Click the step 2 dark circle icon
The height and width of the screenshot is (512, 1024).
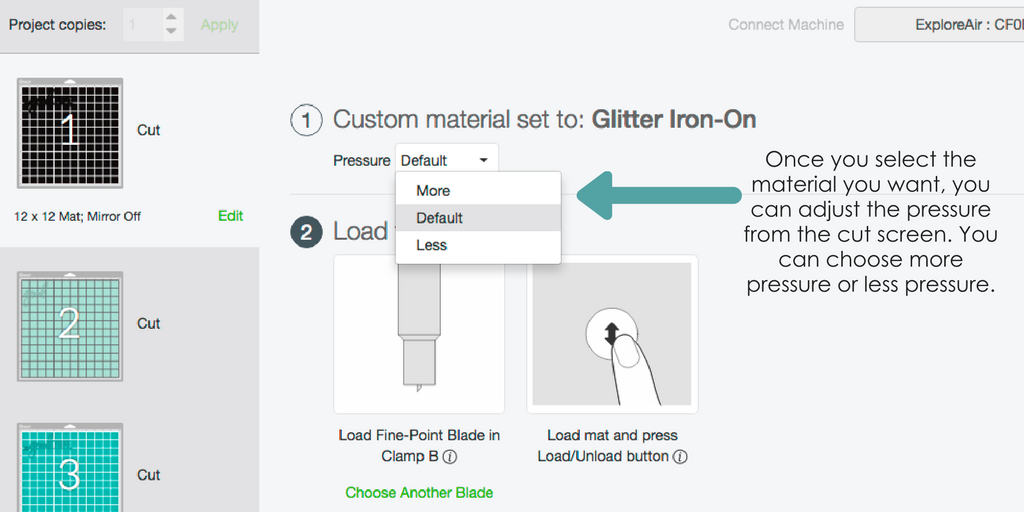pyautogui.click(x=306, y=232)
